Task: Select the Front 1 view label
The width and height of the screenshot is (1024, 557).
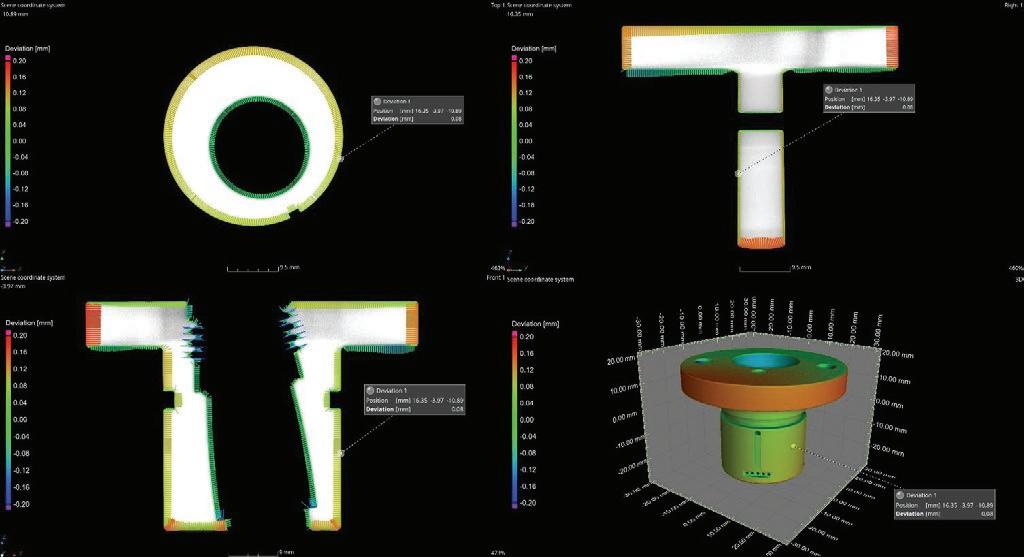Action: click(x=496, y=278)
